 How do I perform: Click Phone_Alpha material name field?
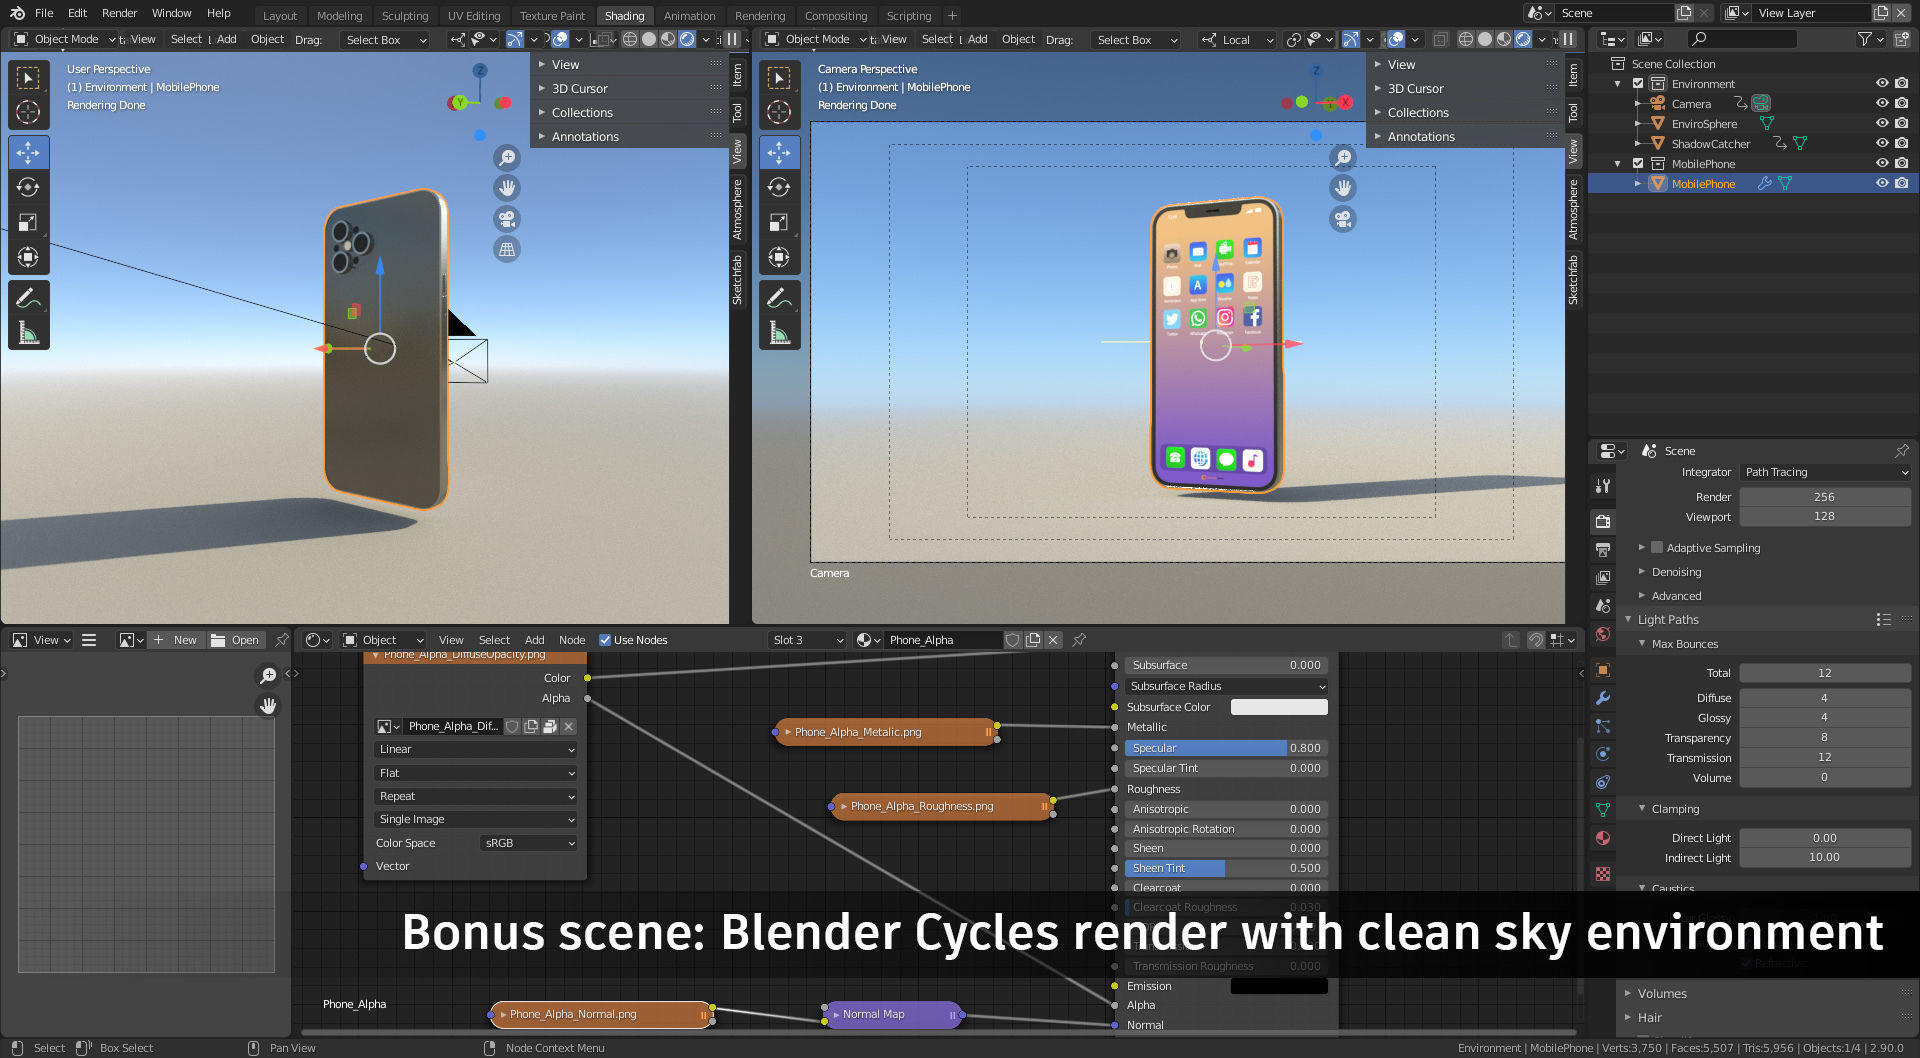941,640
